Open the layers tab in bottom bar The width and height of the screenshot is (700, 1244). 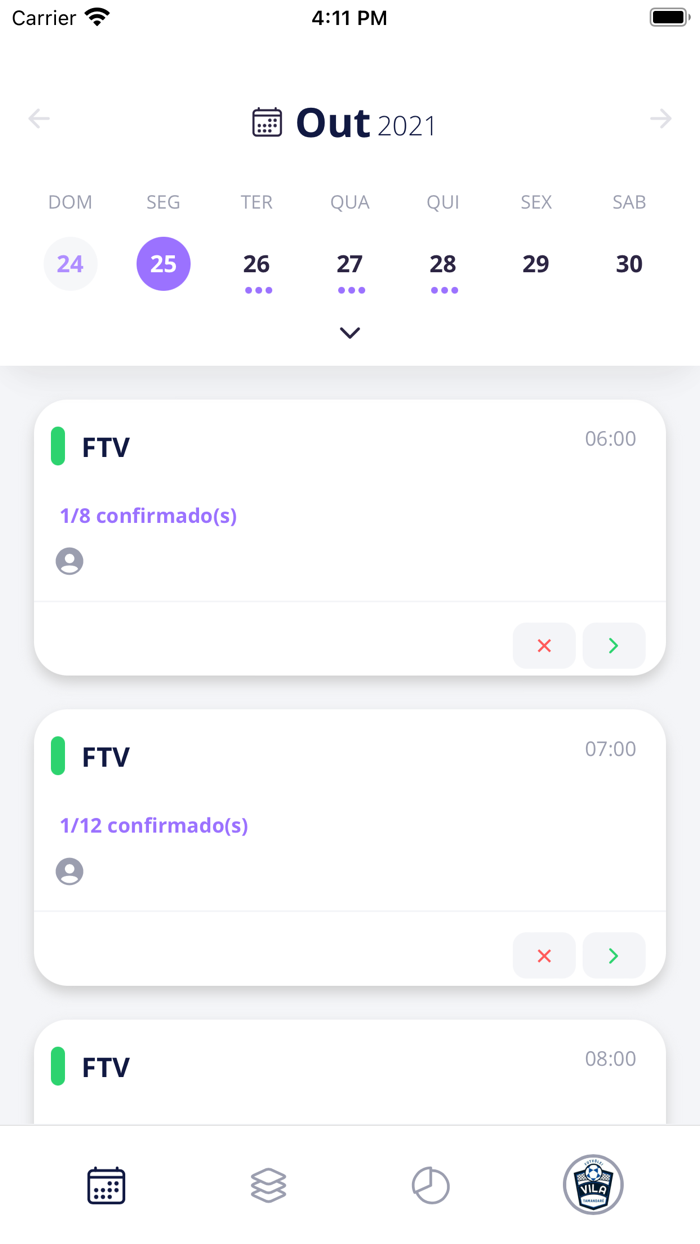[268, 1186]
